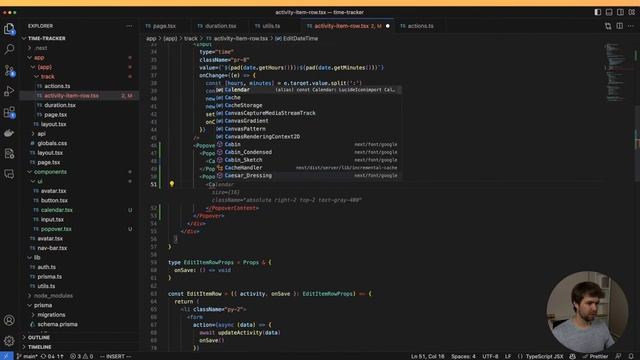Collapse the components folder
This screenshot has height=360, width=640.
[50, 172]
